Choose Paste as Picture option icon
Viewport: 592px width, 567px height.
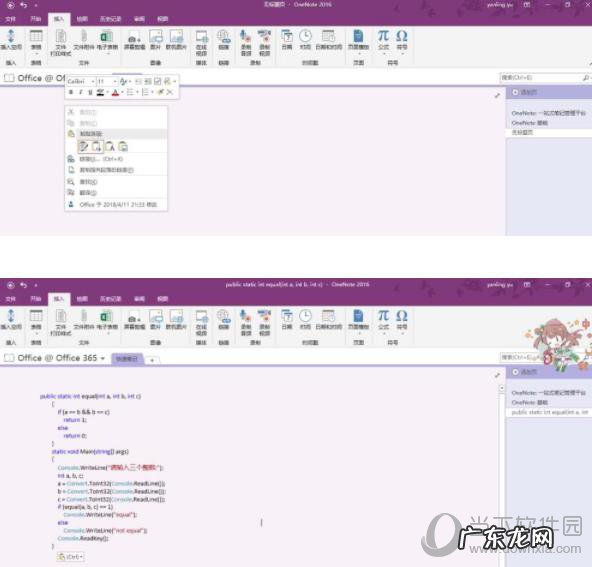pos(123,146)
